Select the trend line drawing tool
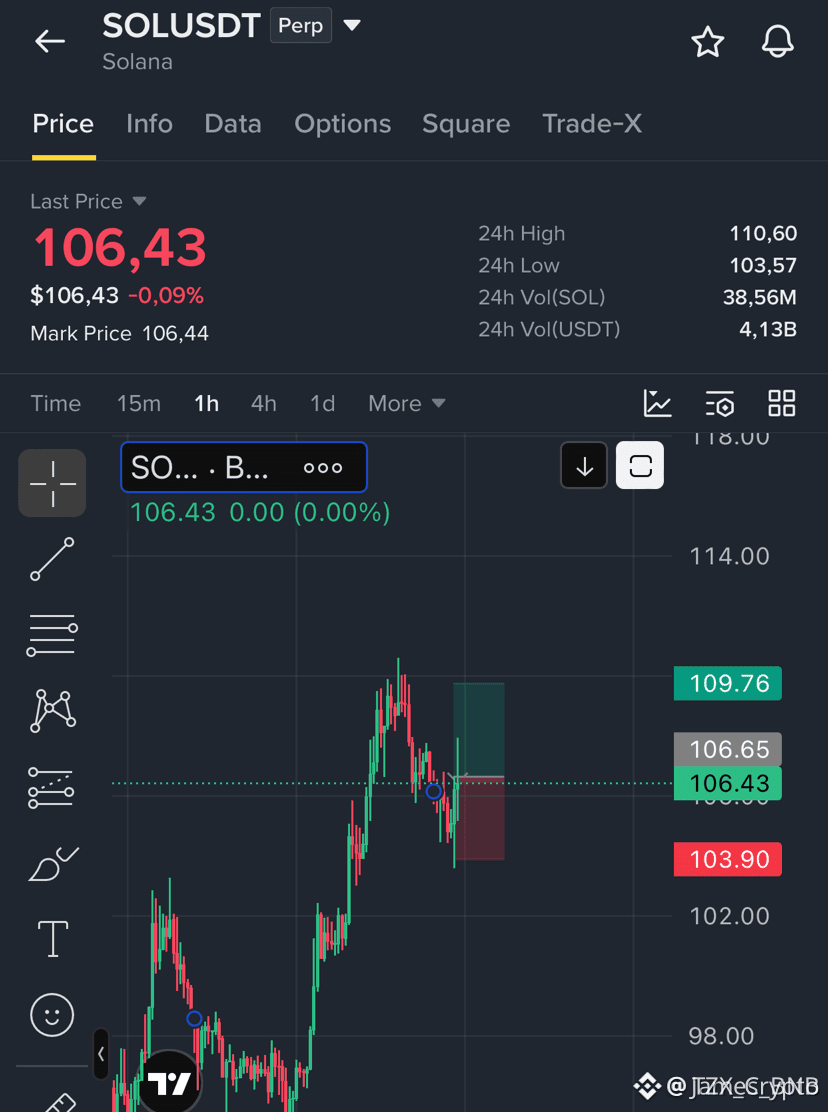 [52, 559]
